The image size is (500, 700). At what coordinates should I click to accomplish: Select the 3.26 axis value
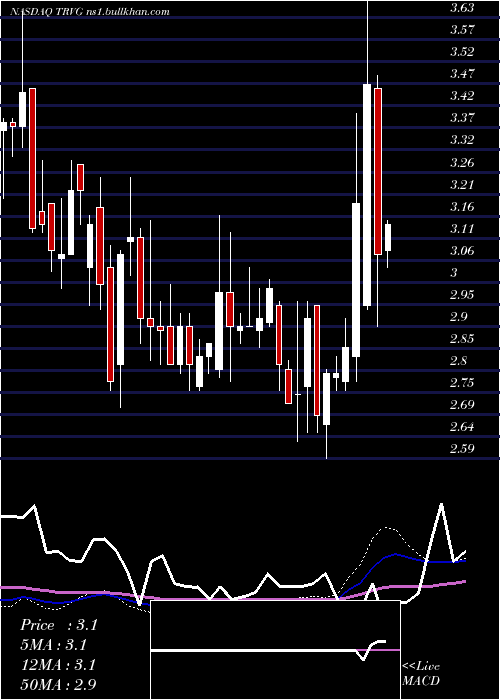(462, 162)
